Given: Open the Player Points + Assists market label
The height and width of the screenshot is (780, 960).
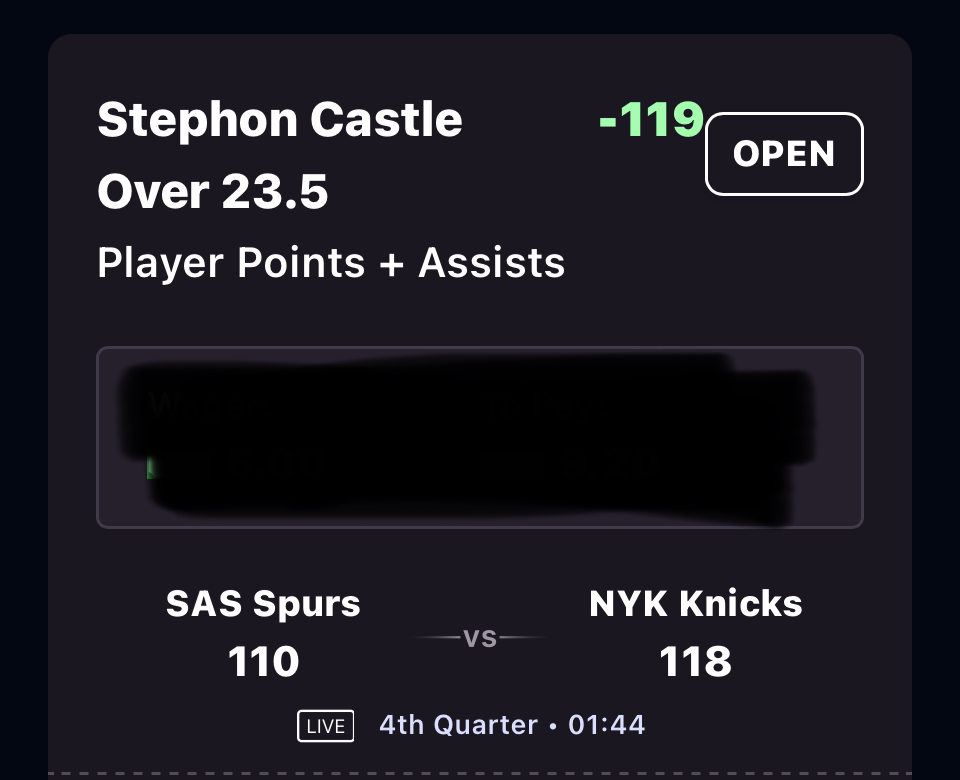Looking at the screenshot, I should (331, 263).
